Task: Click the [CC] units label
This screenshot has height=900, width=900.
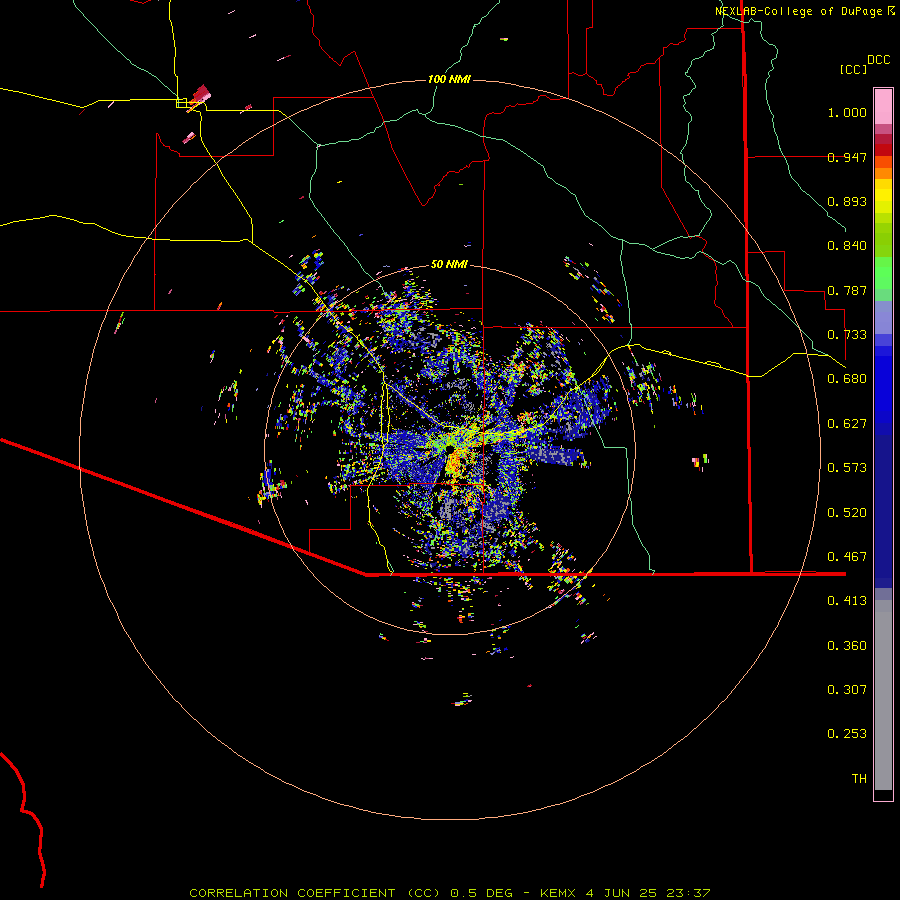Action: [x=854, y=69]
